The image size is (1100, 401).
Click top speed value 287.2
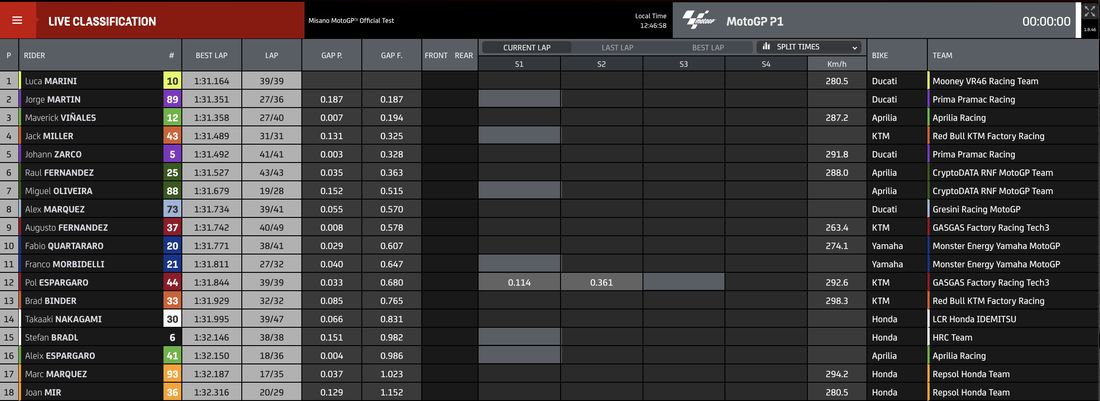click(x=836, y=118)
